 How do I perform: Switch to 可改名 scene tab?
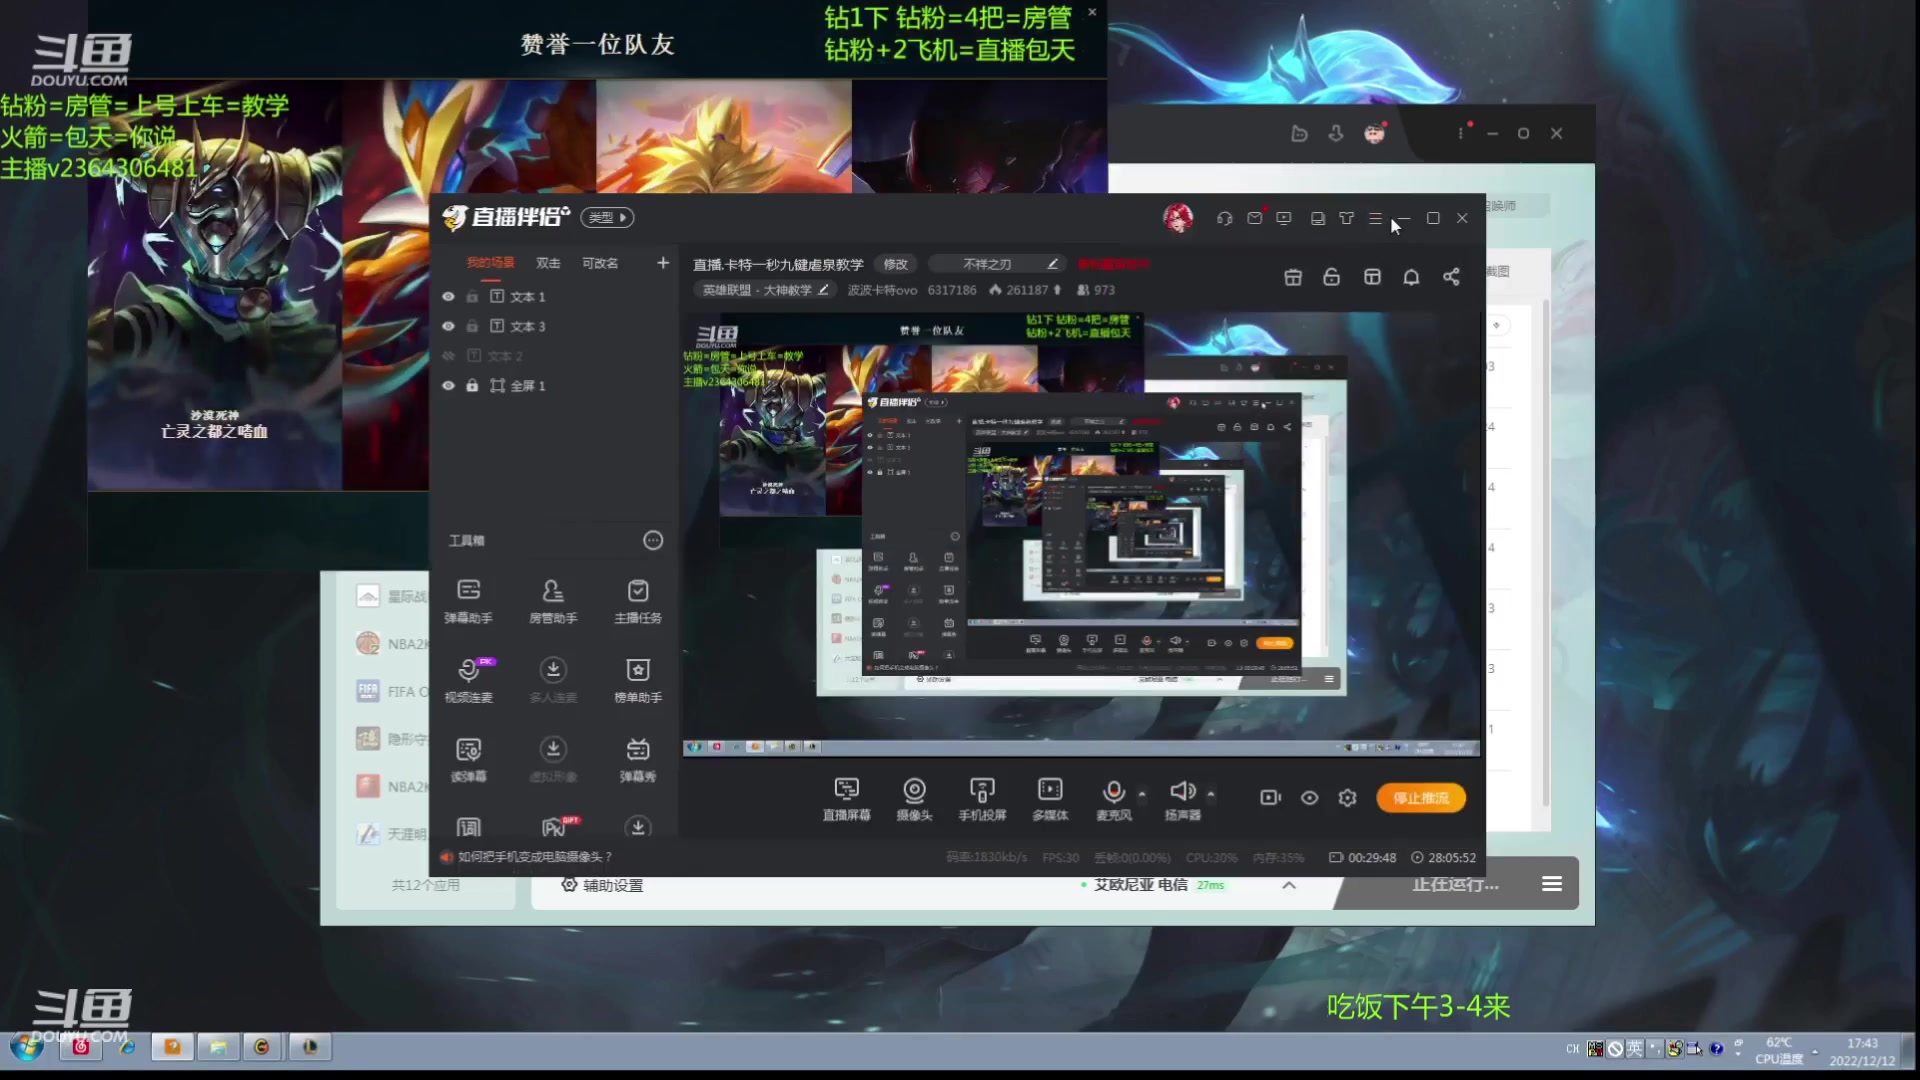click(600, 263)
